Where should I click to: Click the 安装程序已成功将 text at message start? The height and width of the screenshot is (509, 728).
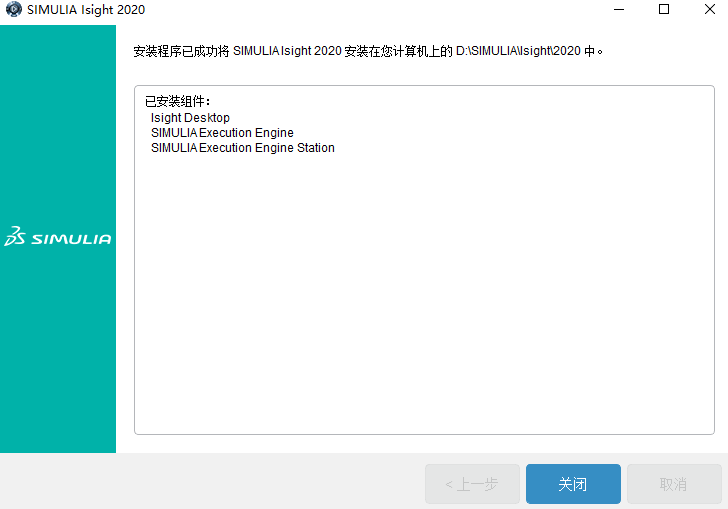click(180, 51)
